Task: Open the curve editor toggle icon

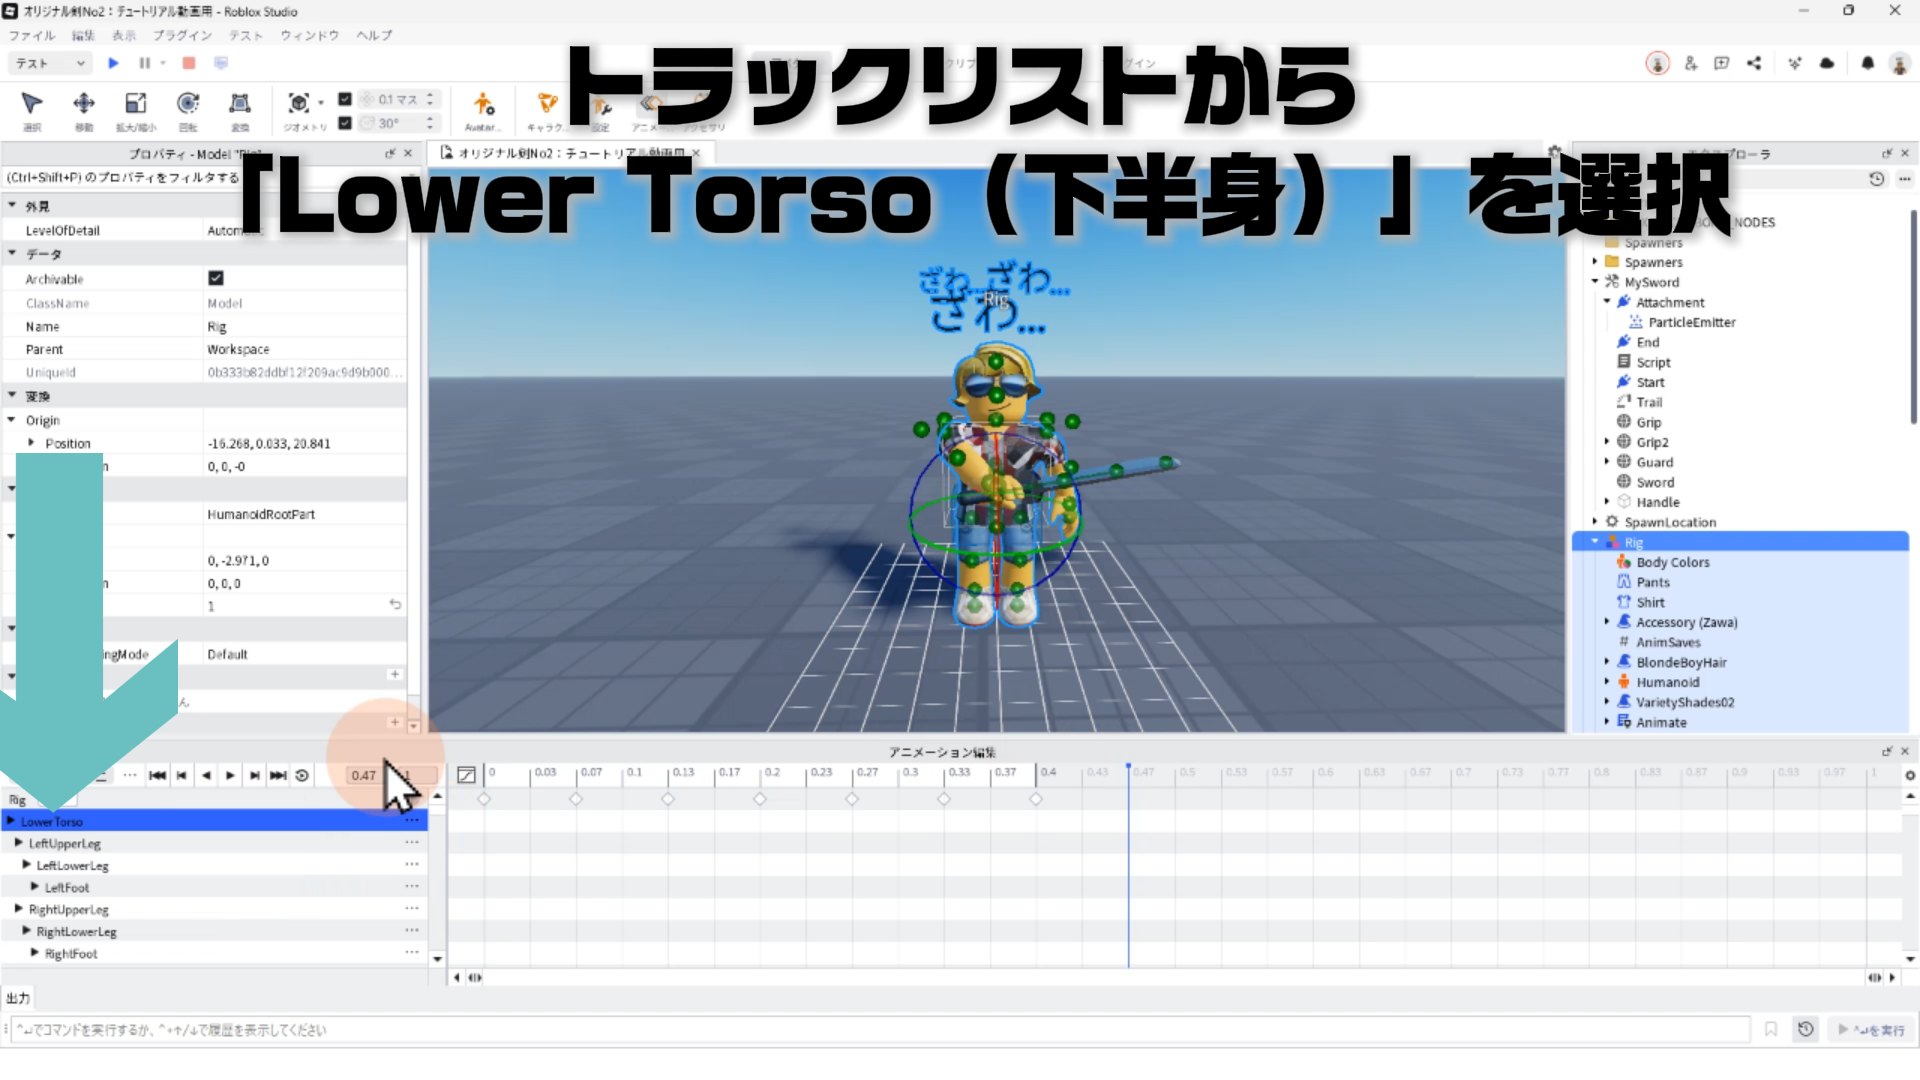Action: tap(466, 775)
